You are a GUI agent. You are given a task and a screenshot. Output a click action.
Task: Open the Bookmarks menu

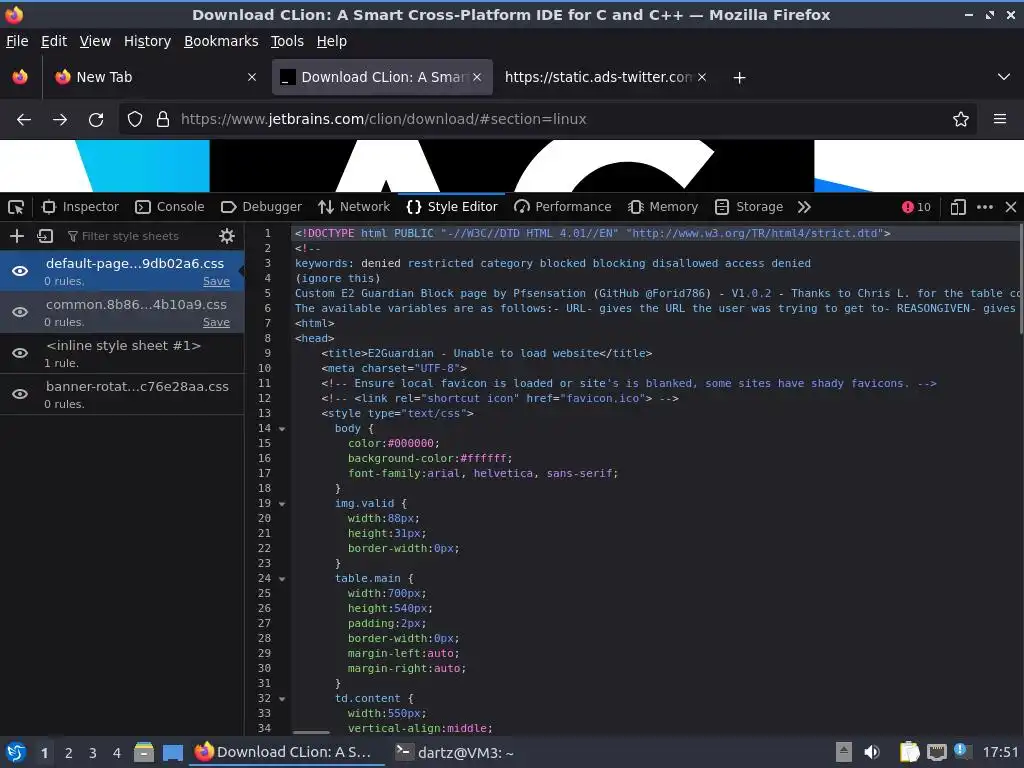221,41
